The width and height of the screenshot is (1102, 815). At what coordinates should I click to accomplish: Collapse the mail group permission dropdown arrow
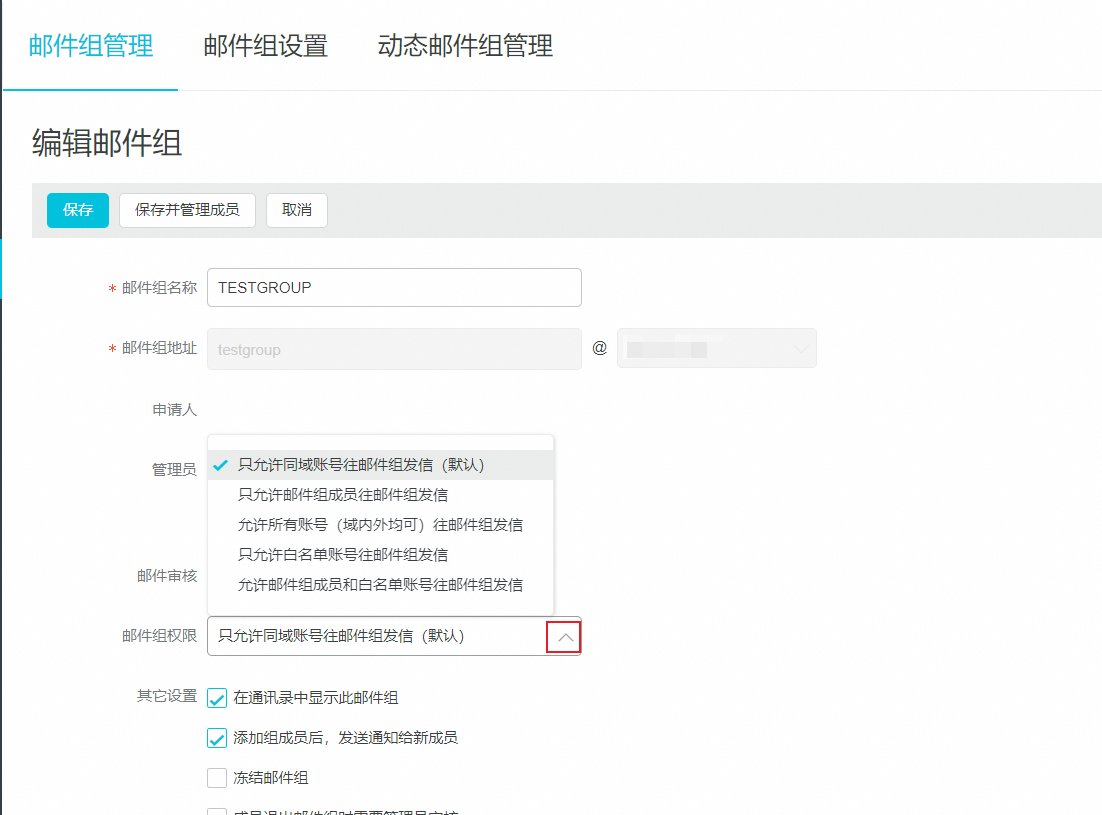pos(564,637)
